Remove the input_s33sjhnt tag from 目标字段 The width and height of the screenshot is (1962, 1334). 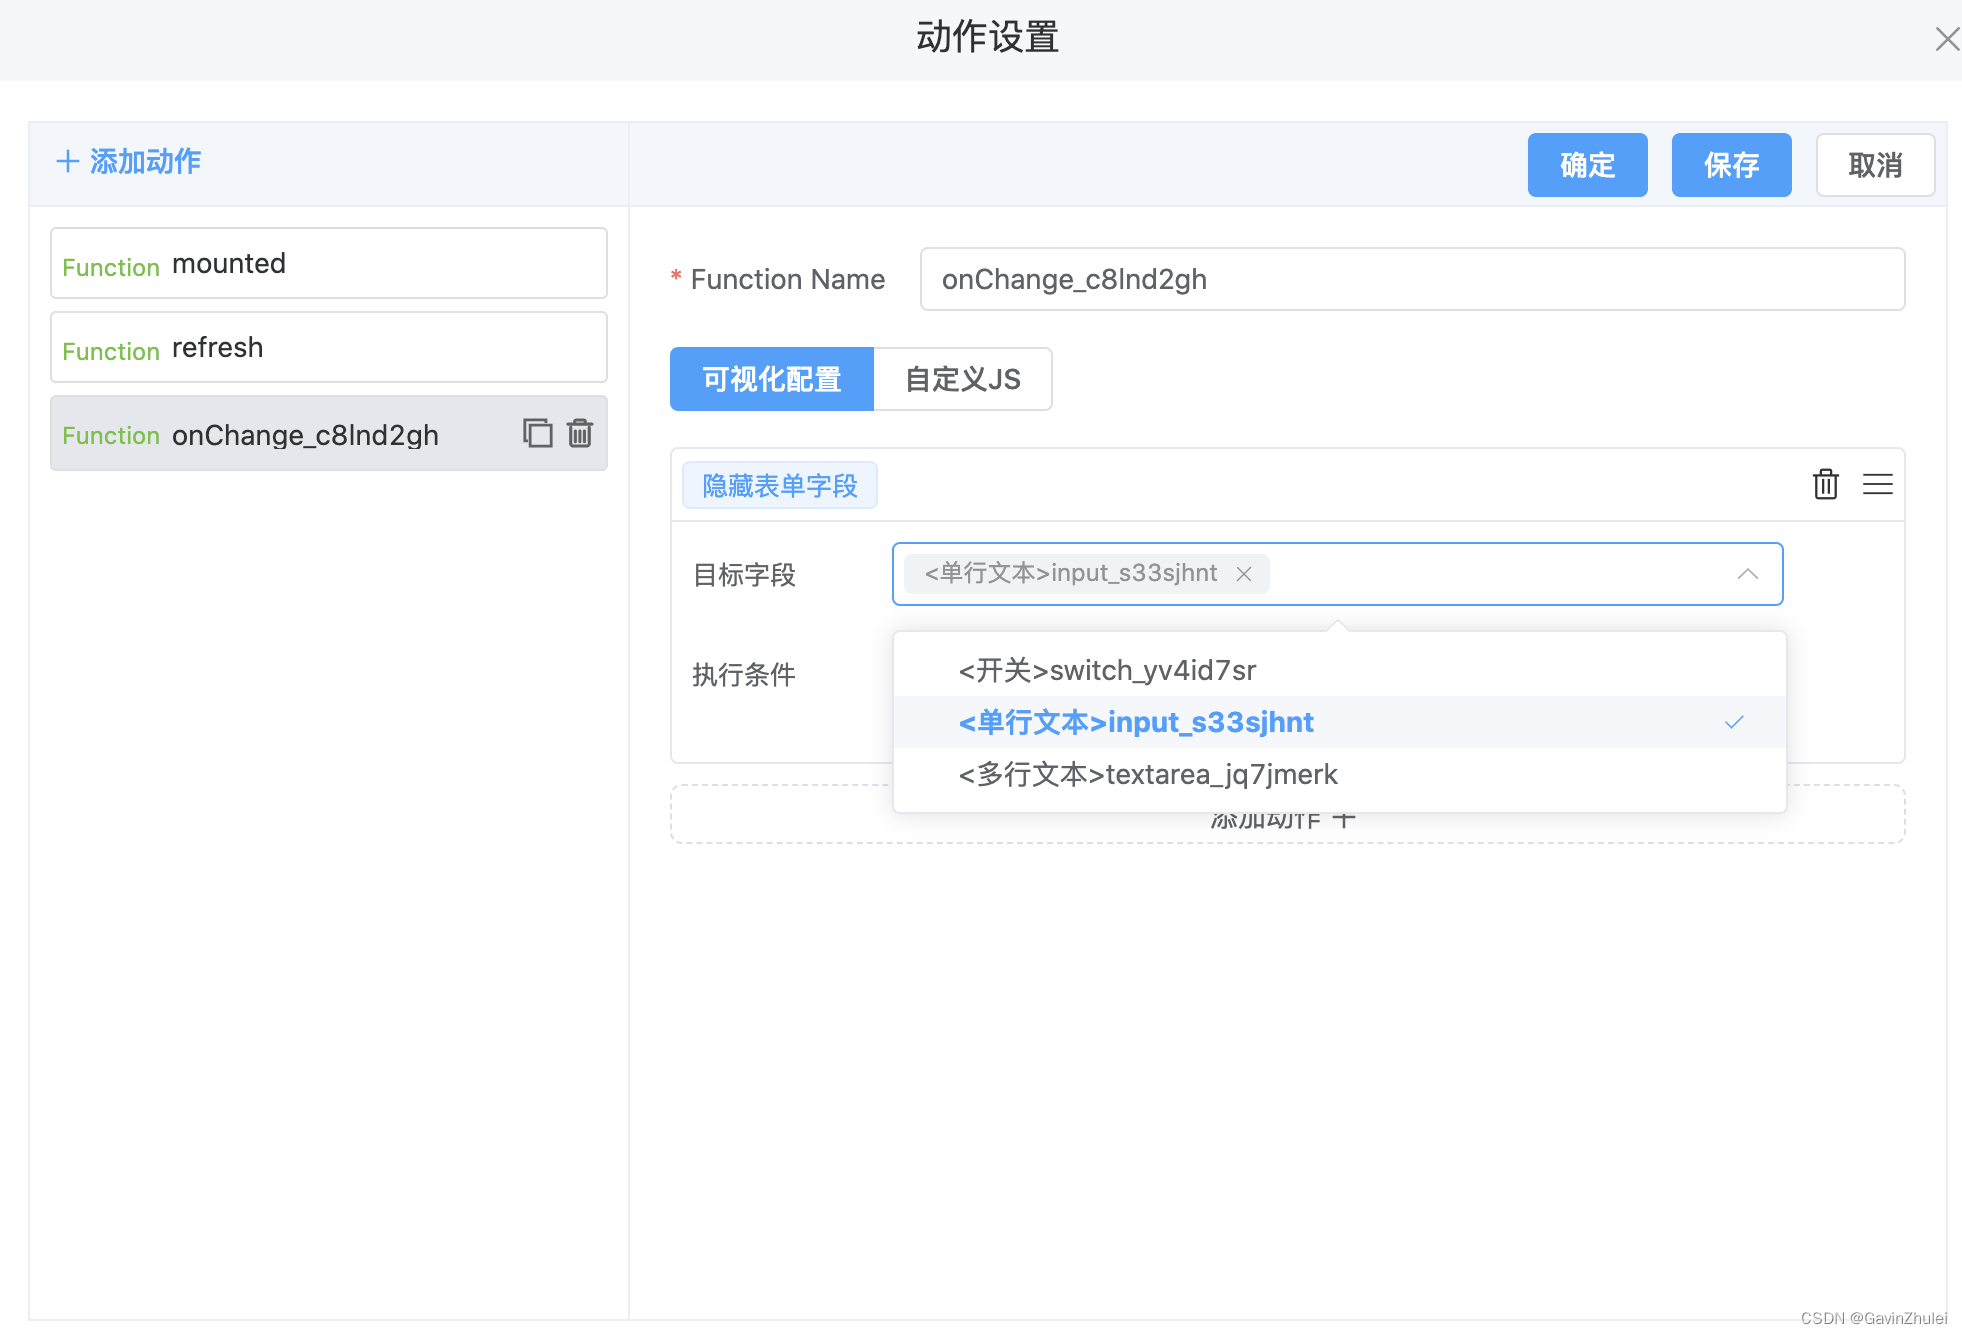click(1243, 573)
